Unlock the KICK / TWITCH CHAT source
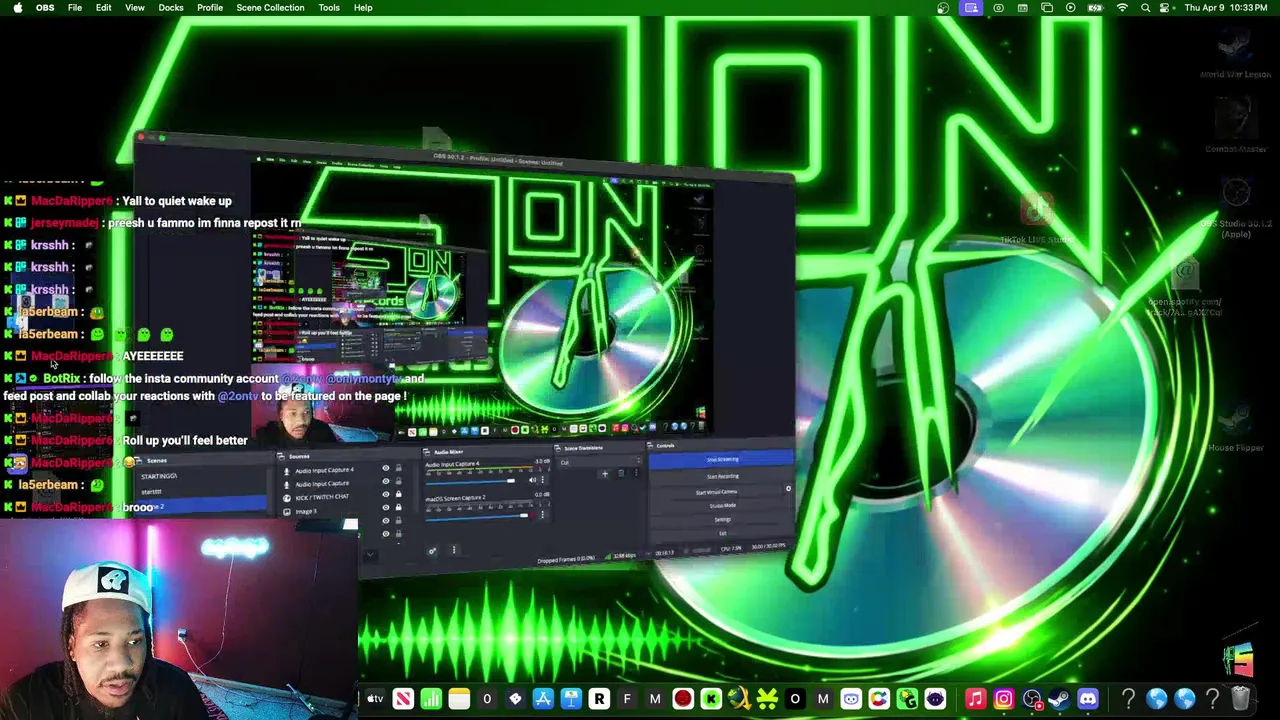Image resolution: width=1280 pixels, height=720 pixels. (398, 494)
